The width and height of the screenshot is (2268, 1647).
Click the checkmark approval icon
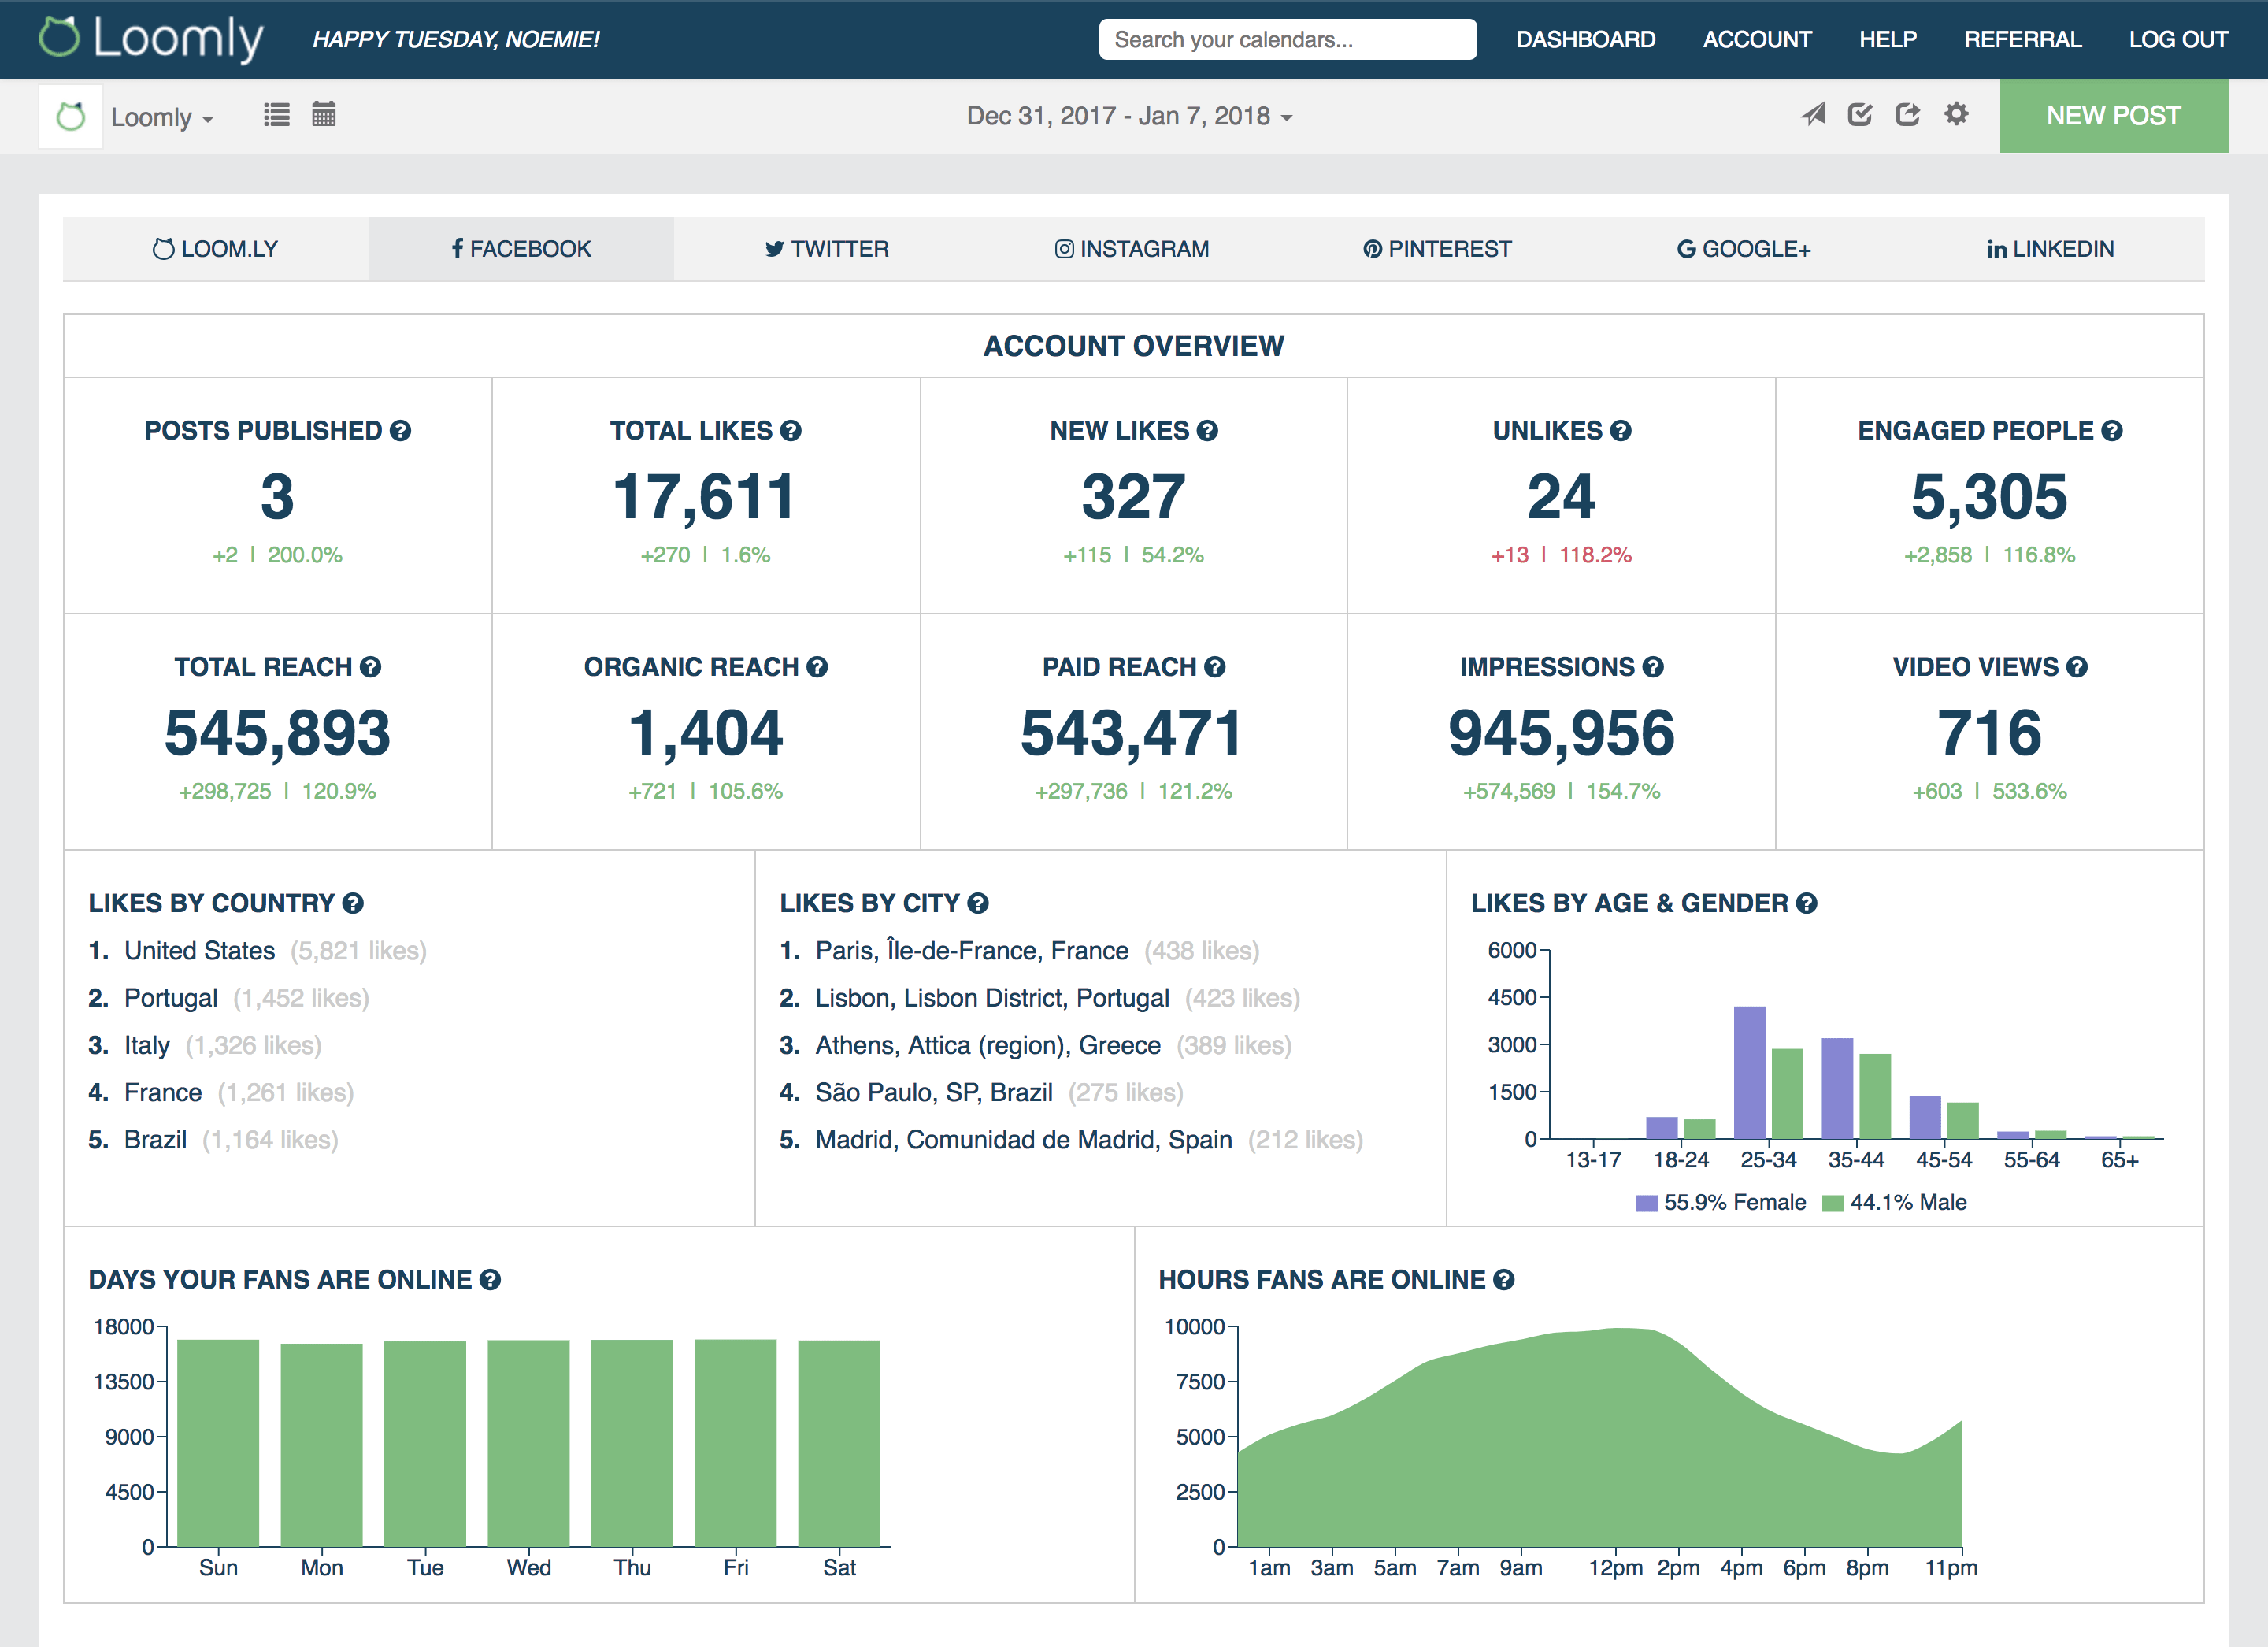coord(1860,115)
